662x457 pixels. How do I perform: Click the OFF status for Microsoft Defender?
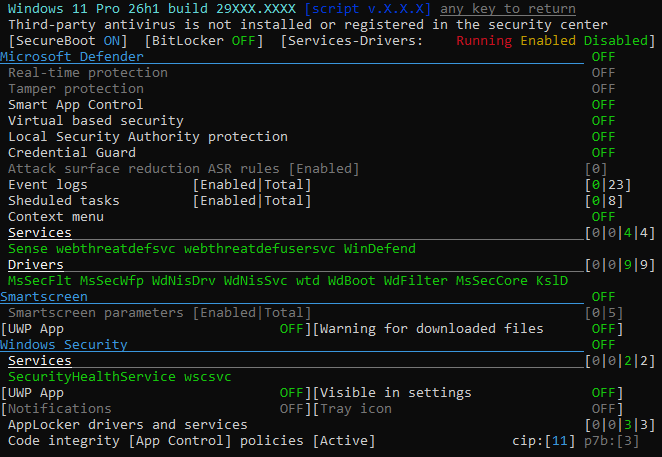click(x=603, y=57)
